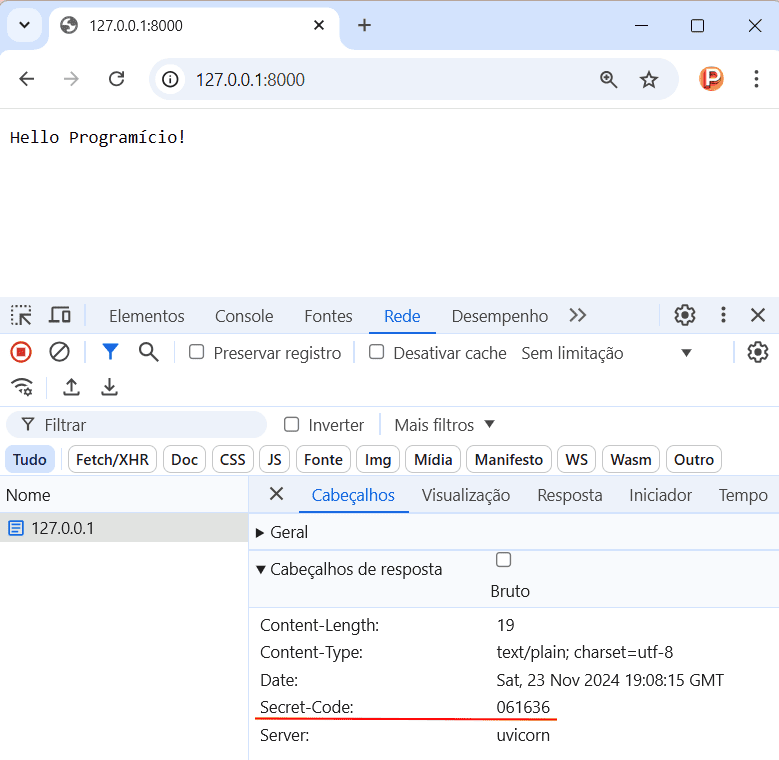Filter by Outro requests
Image resolution: width=779 pixels, height=760 pixels.
pyautogui.click(x=694, y=459)
